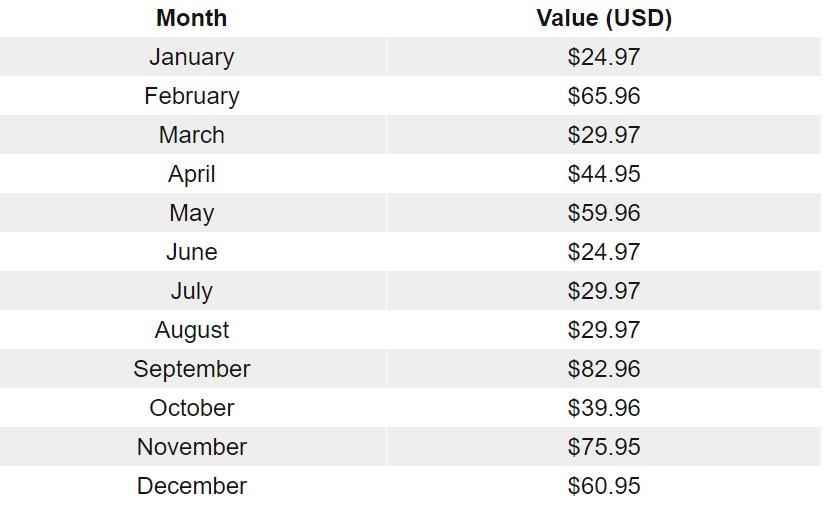Image resolution: width=823 pixels, height=514 pixels.
Task: Select the June month cell
Action: [192, 252]
